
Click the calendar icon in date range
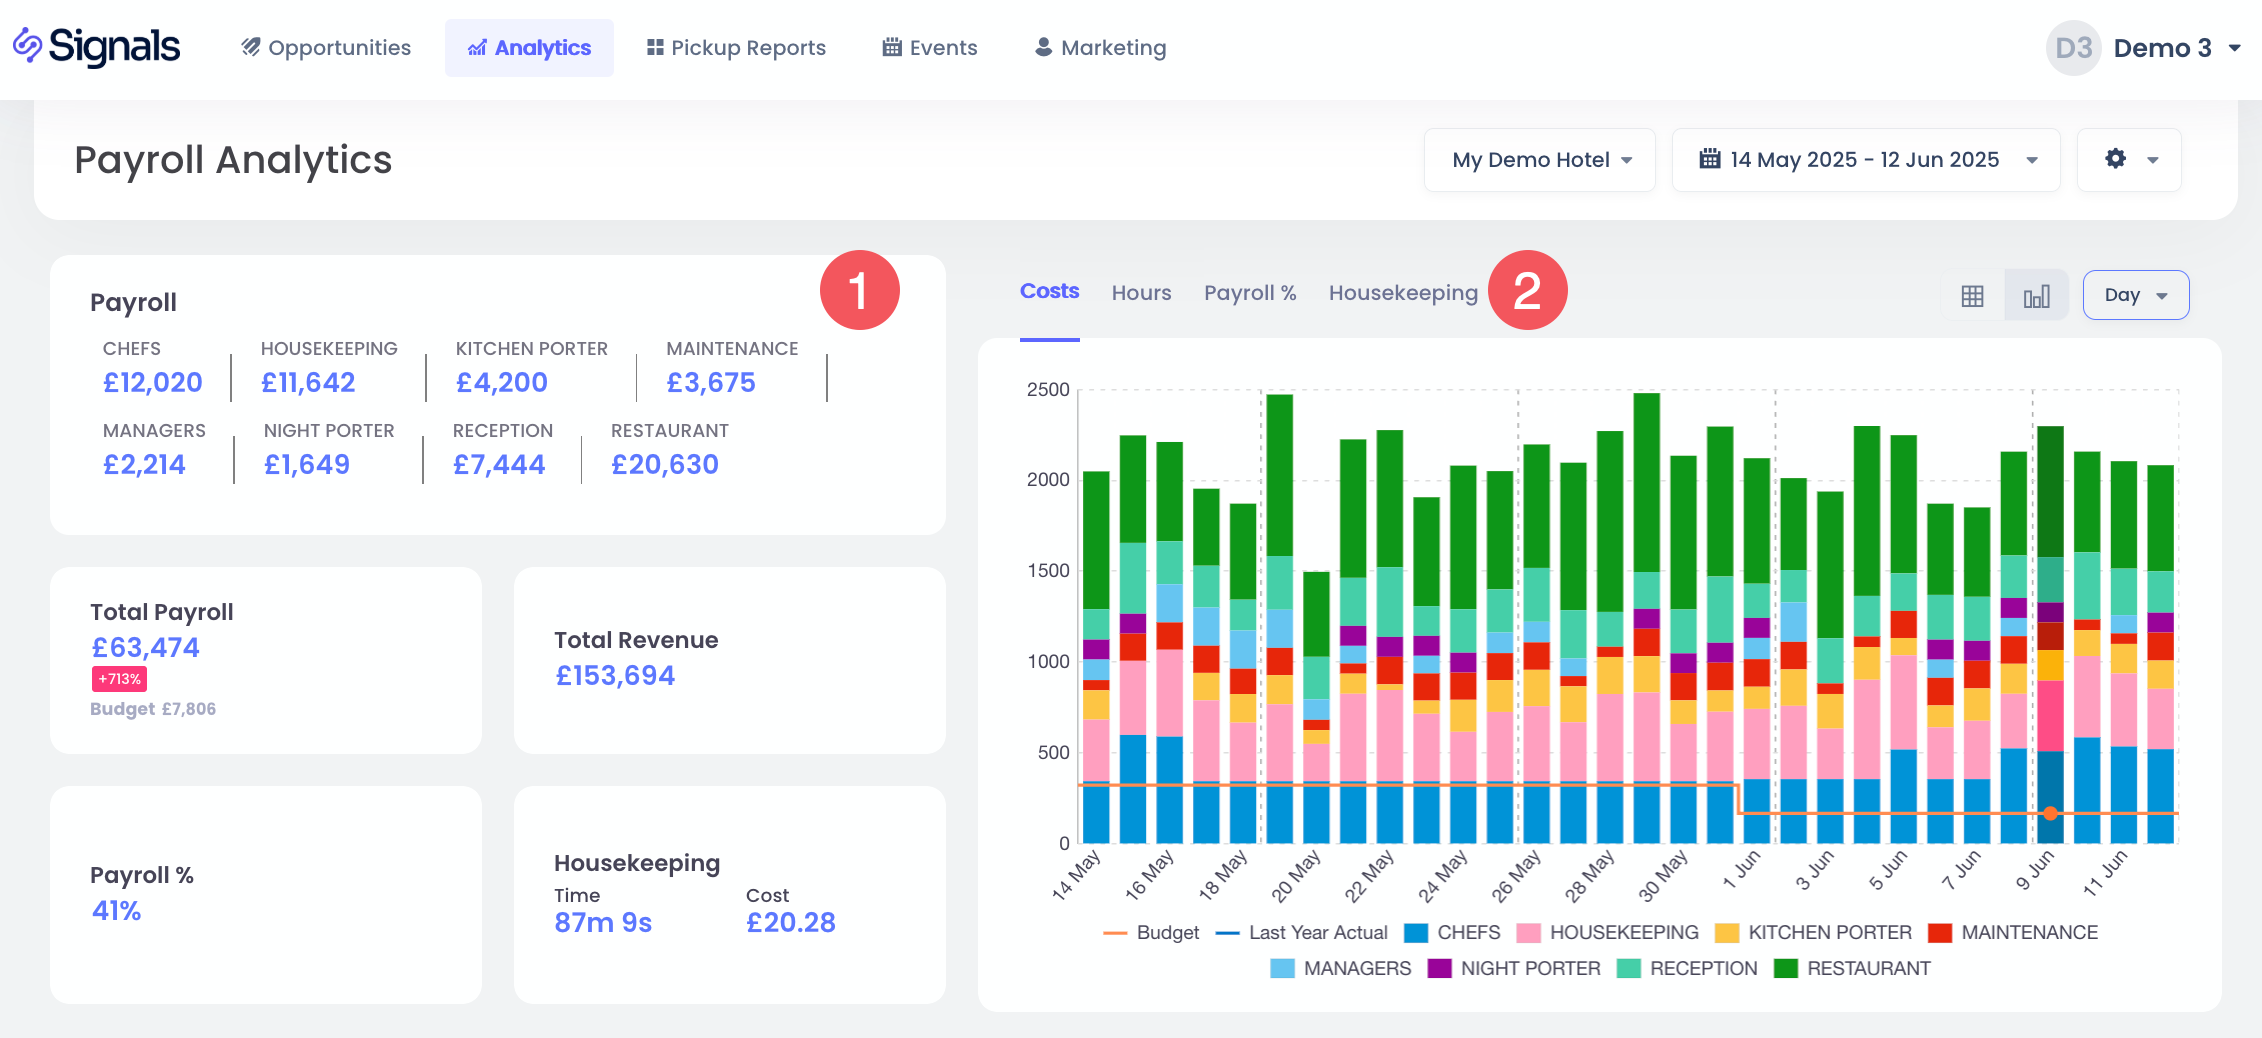pos(1710,159)
